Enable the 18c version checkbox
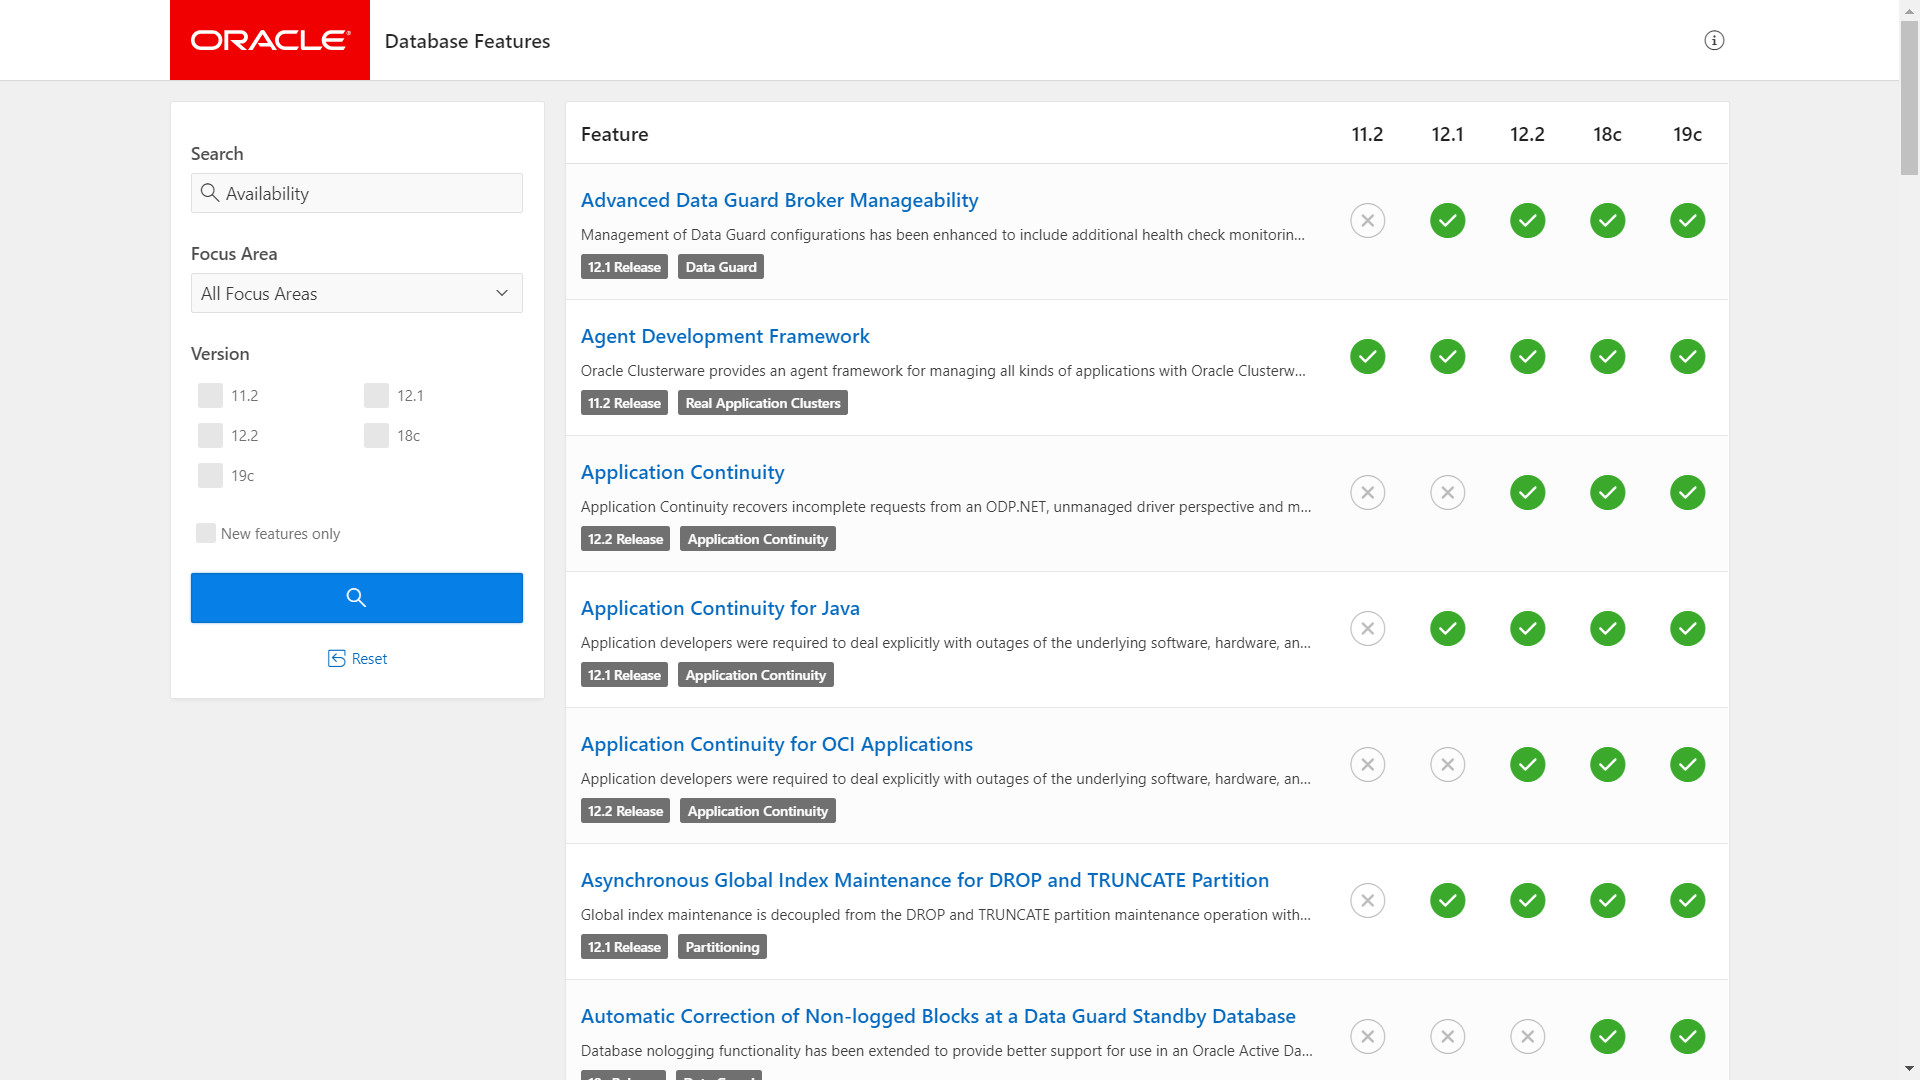This screenshot has height=1080, width=1920. point(377,436)
